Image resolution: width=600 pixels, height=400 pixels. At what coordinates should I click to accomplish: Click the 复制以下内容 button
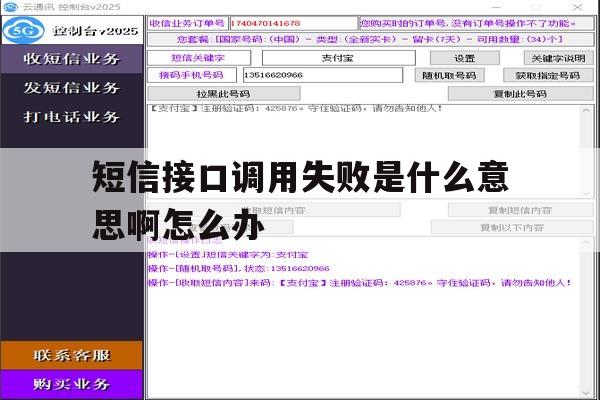512,227
